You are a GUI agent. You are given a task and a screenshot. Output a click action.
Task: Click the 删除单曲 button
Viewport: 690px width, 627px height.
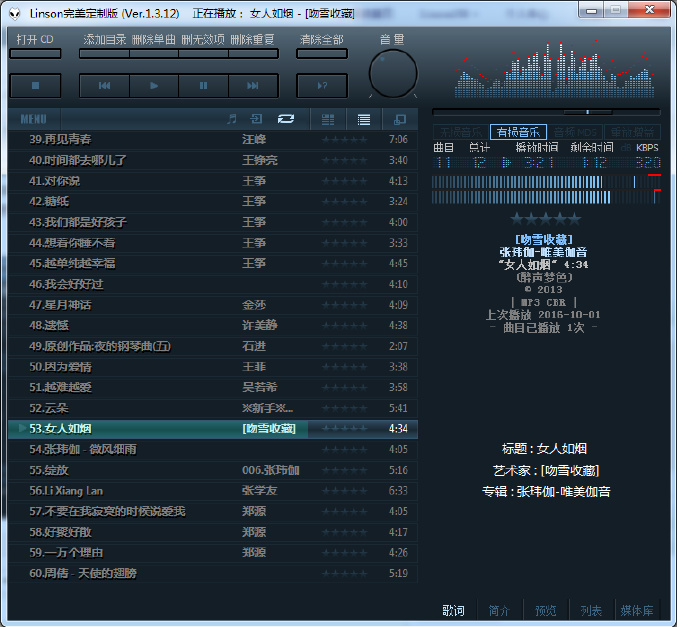click(154, 54)
